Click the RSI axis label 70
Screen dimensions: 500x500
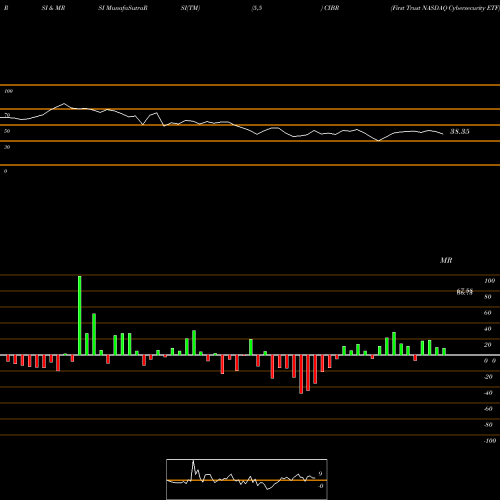click(7, 115)
